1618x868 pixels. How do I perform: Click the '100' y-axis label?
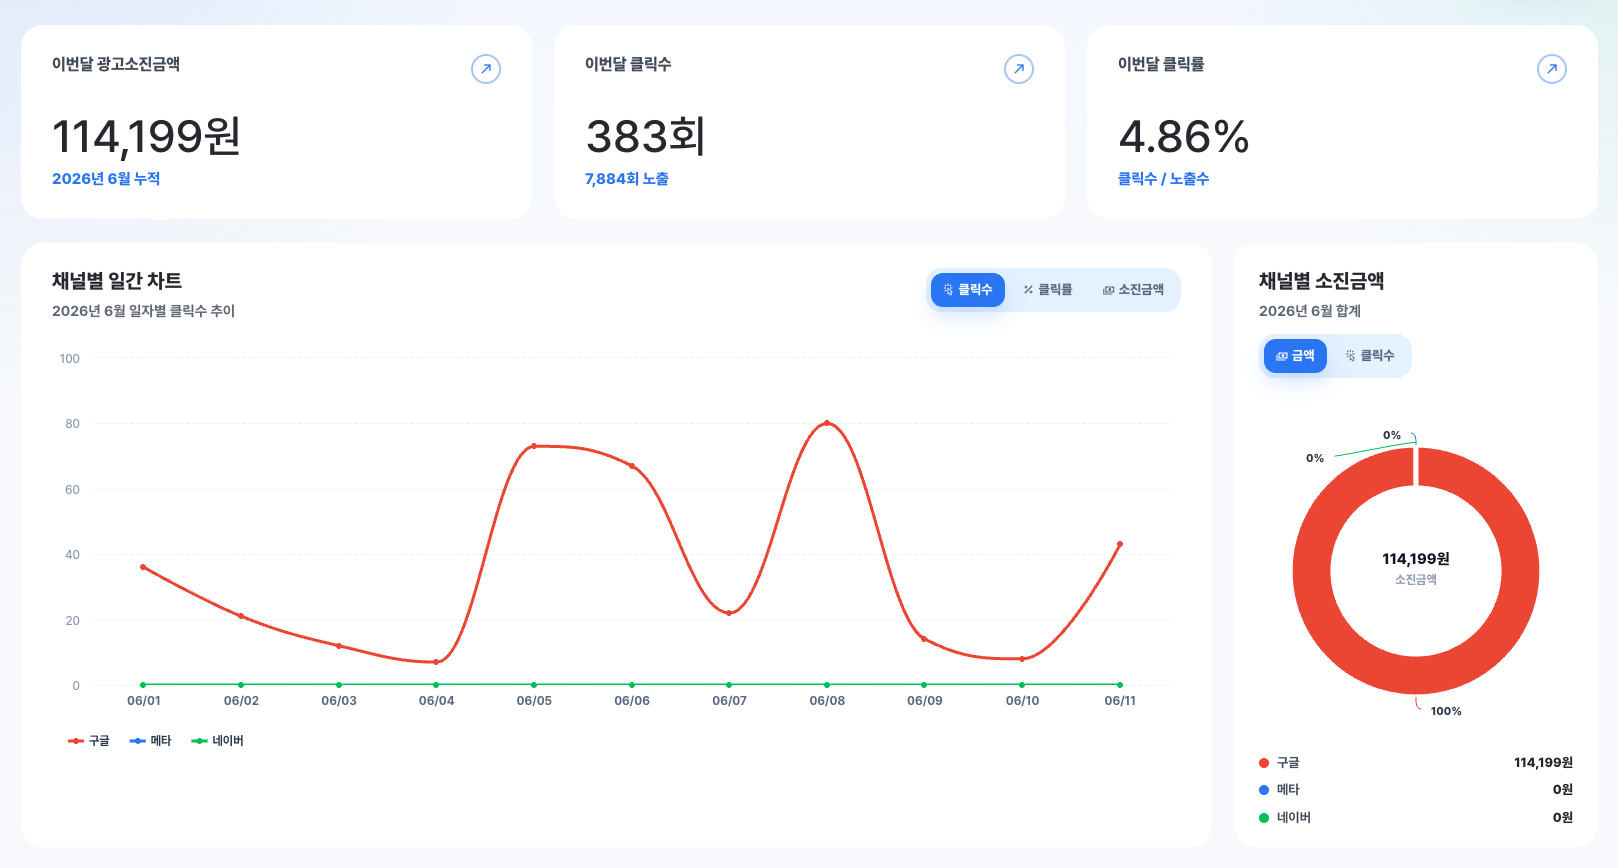70,359
